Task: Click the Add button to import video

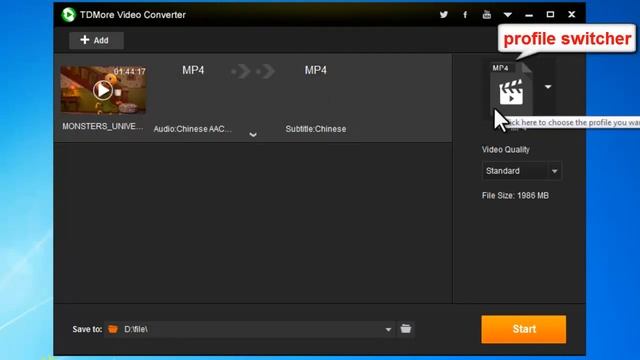Action: pos(96,40)
